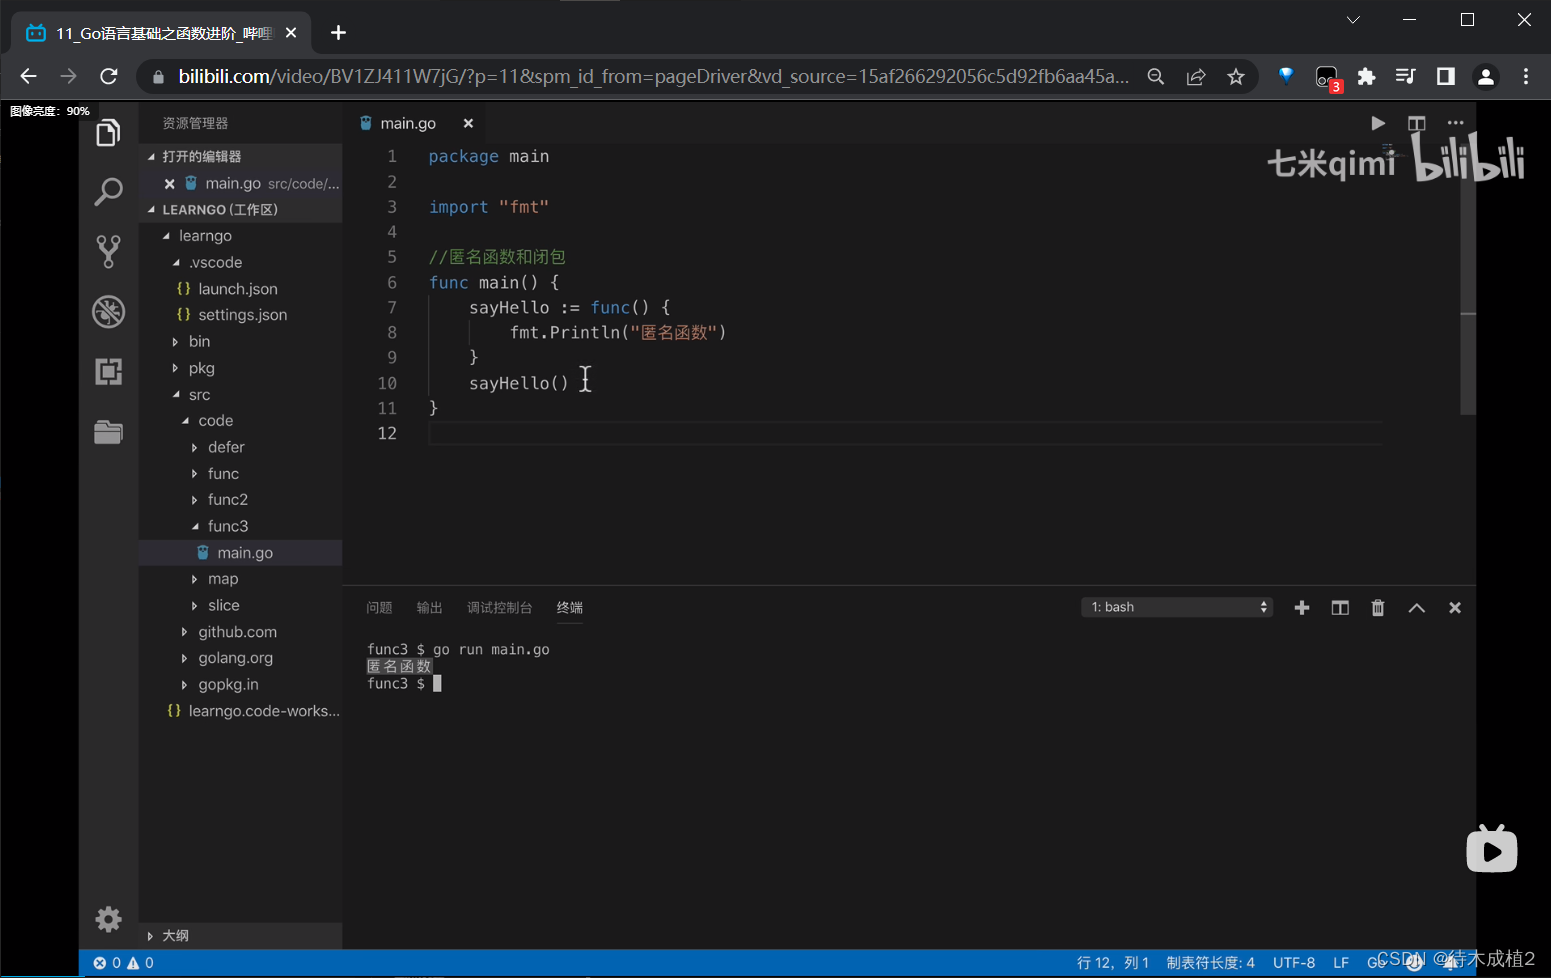
Task: Click the terminal input prompt line
Action: pos(404,684)
